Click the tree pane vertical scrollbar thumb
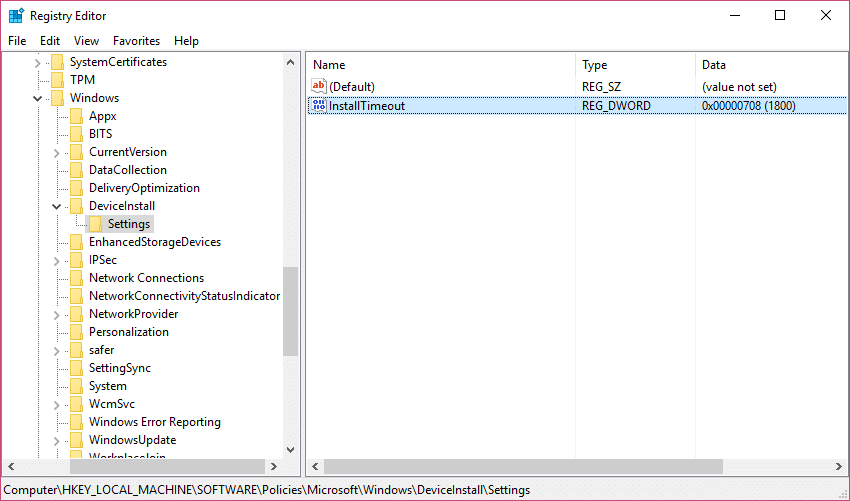 (291, 311)
